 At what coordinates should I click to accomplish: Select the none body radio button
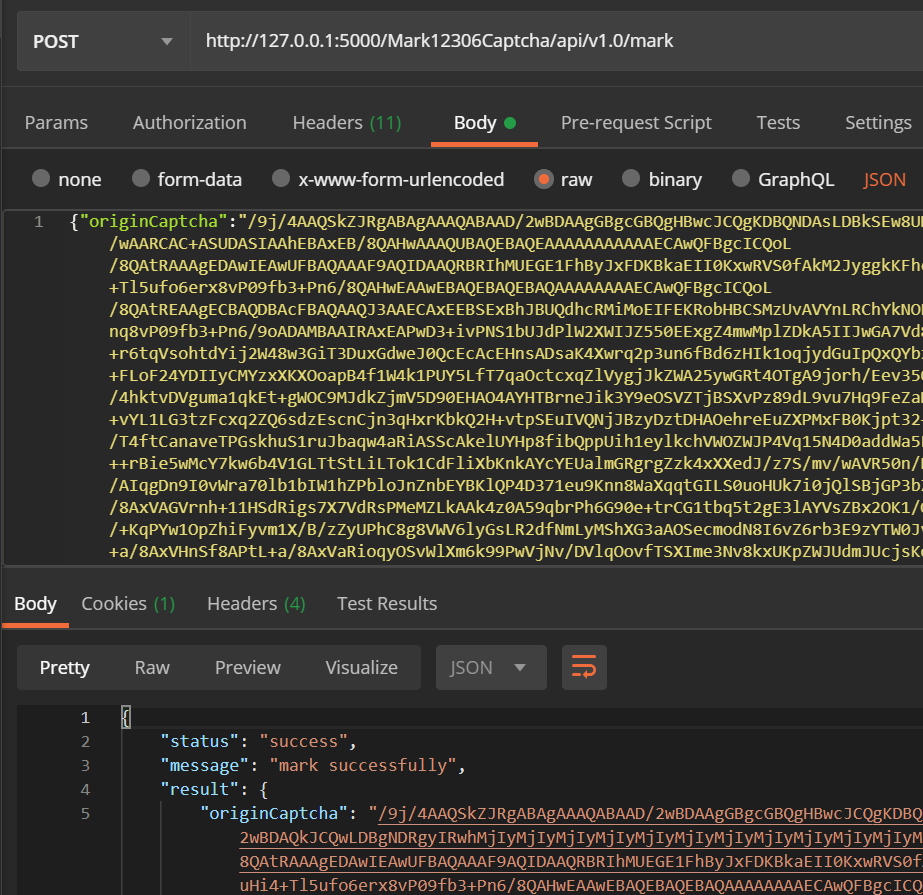coord(42,180)
